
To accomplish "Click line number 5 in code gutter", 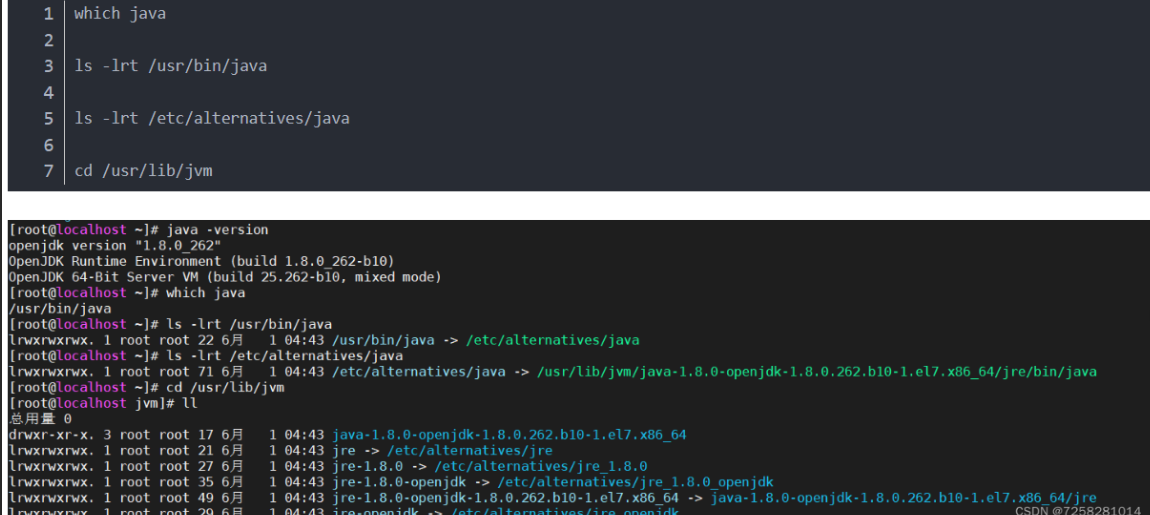I will [48, 118].
